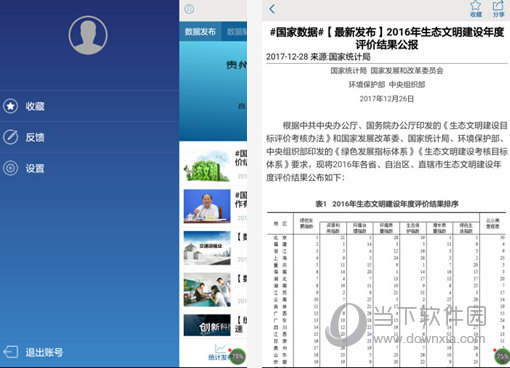Click the date 2017年12月26日
Screen dimensions: 510x368
[387, 99]
